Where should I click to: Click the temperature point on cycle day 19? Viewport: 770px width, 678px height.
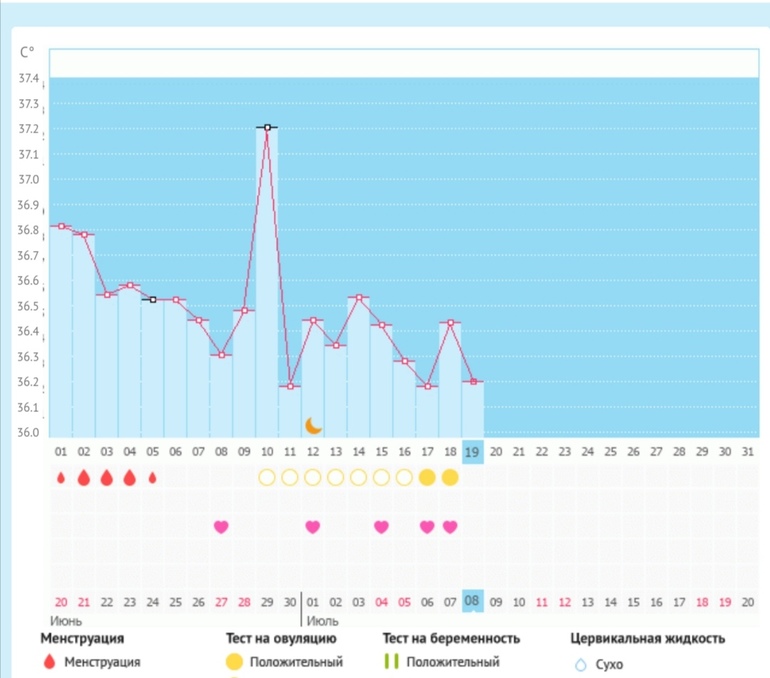(473, 382)
